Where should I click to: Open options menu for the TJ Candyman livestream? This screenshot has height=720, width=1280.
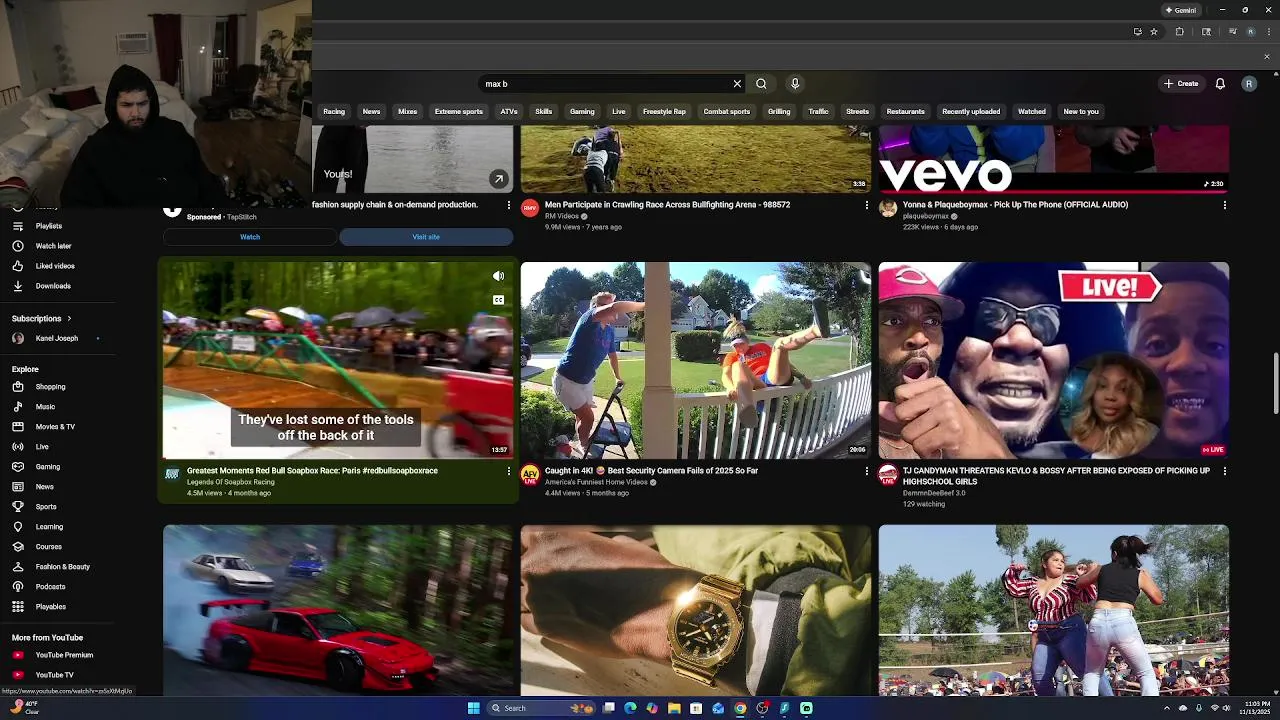pyautogui.click(x=1225, y=471)
